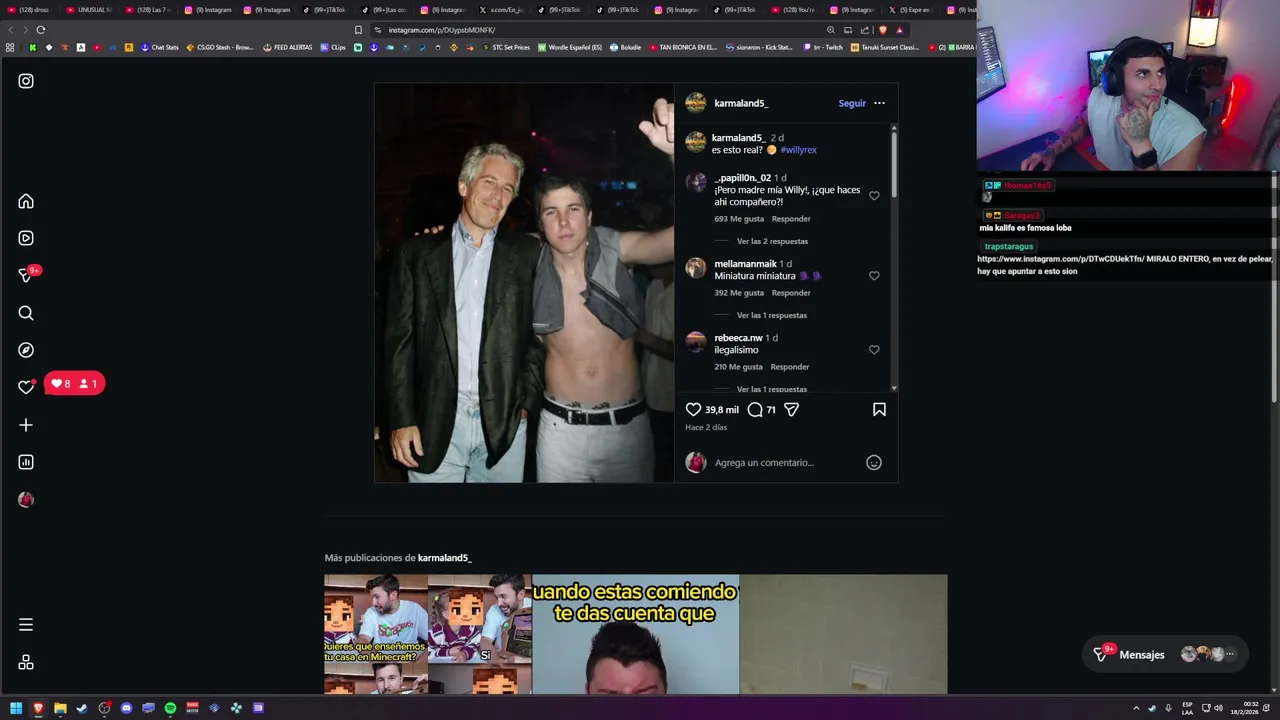Open the Wordle Español (ES) bookmark
Screen dimensions: 1280x720
coord(570,47)
